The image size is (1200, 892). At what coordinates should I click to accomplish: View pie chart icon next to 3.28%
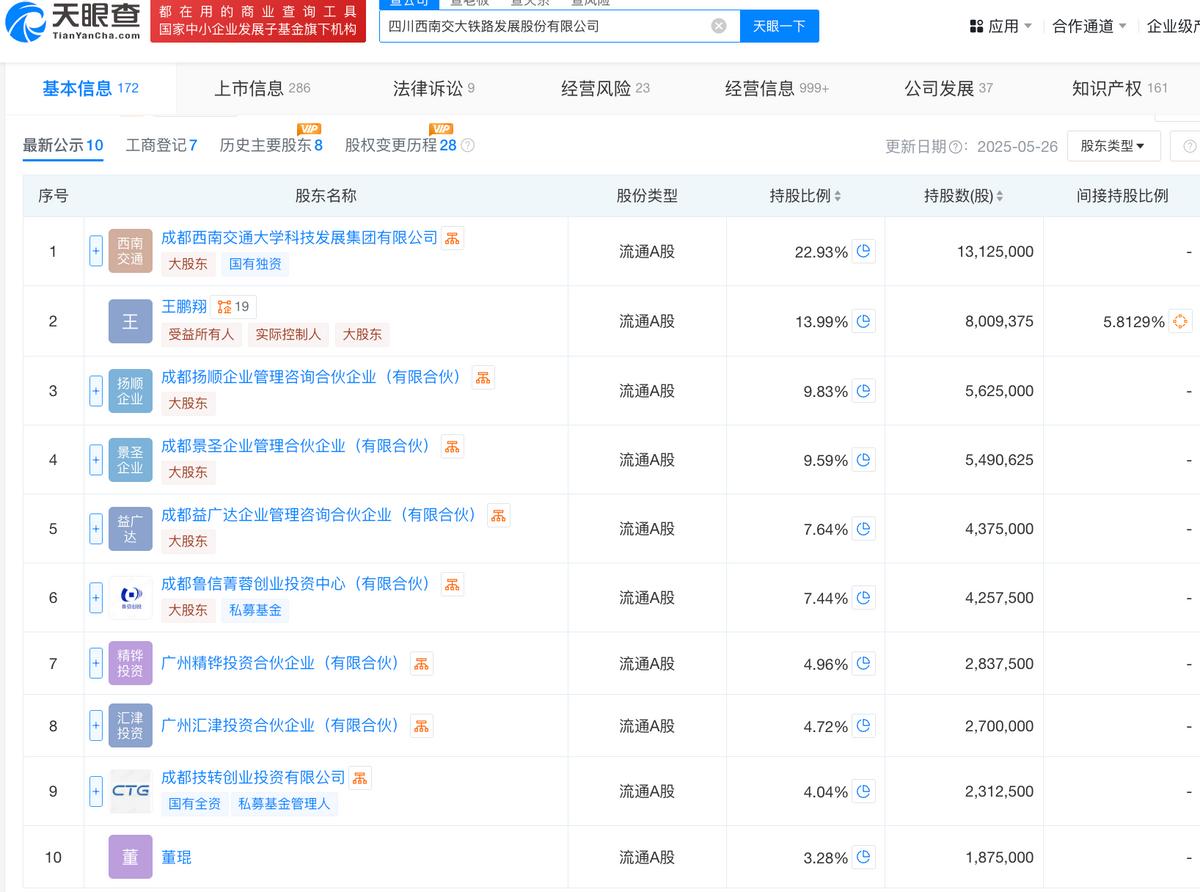click(864, 857)
